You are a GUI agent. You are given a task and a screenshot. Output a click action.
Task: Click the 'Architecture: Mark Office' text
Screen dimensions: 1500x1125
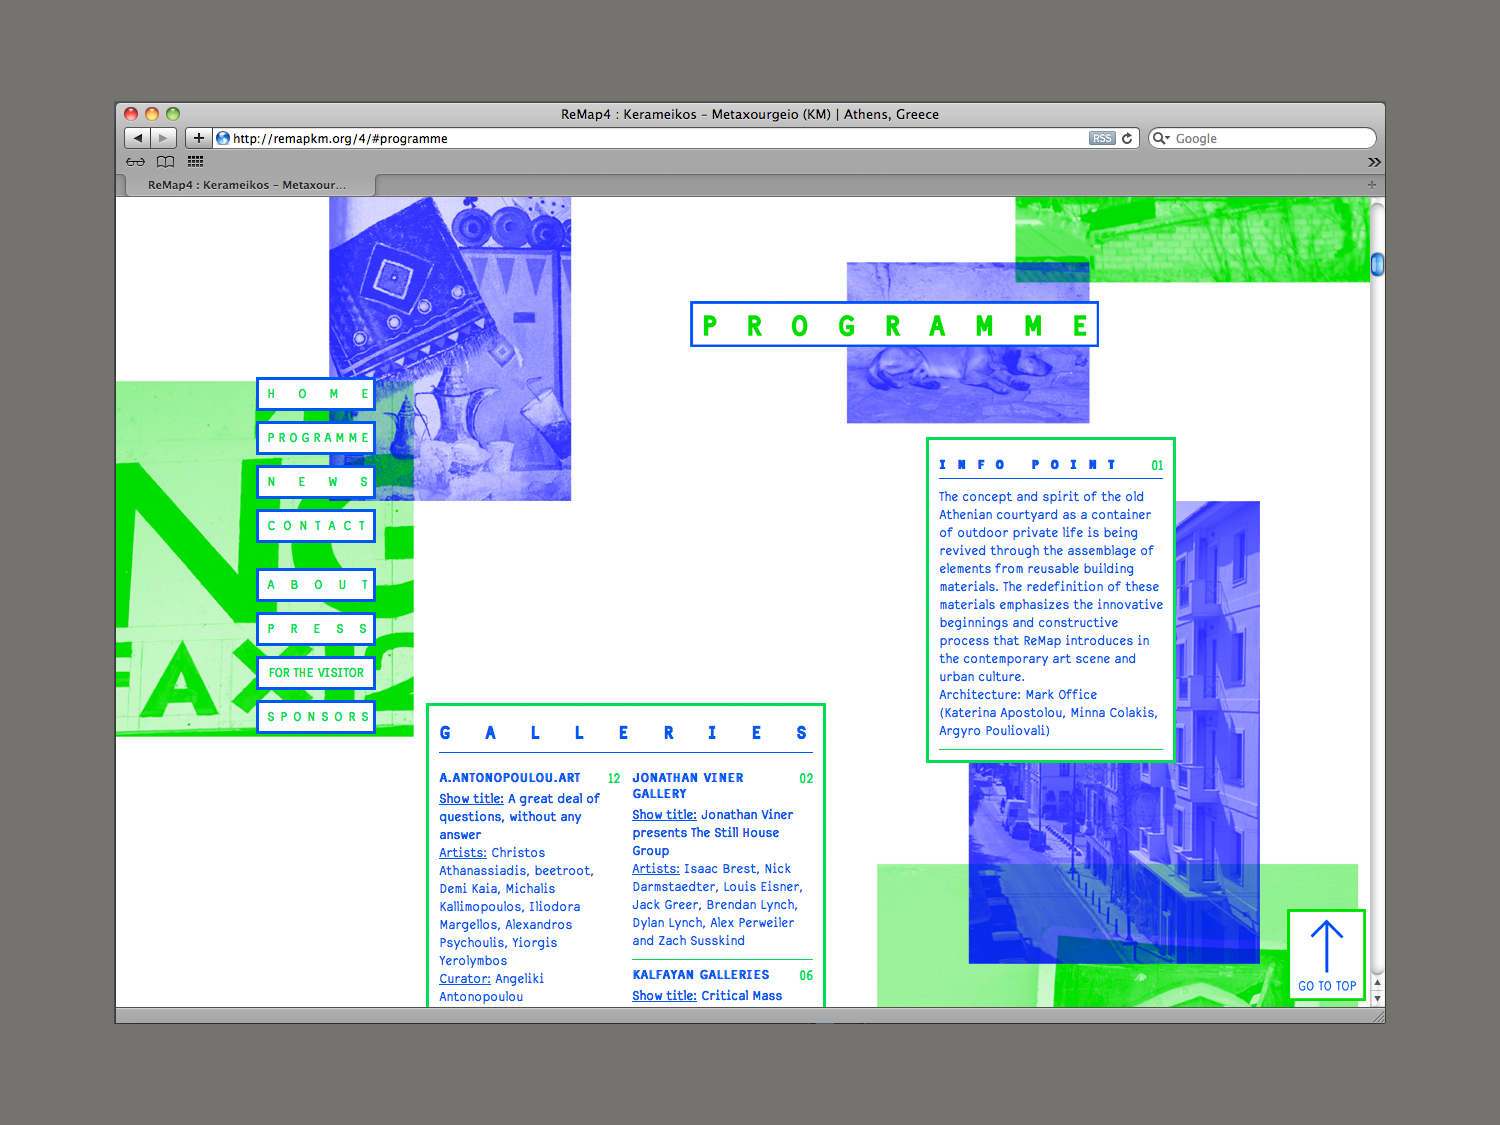tap(1018, 695)
